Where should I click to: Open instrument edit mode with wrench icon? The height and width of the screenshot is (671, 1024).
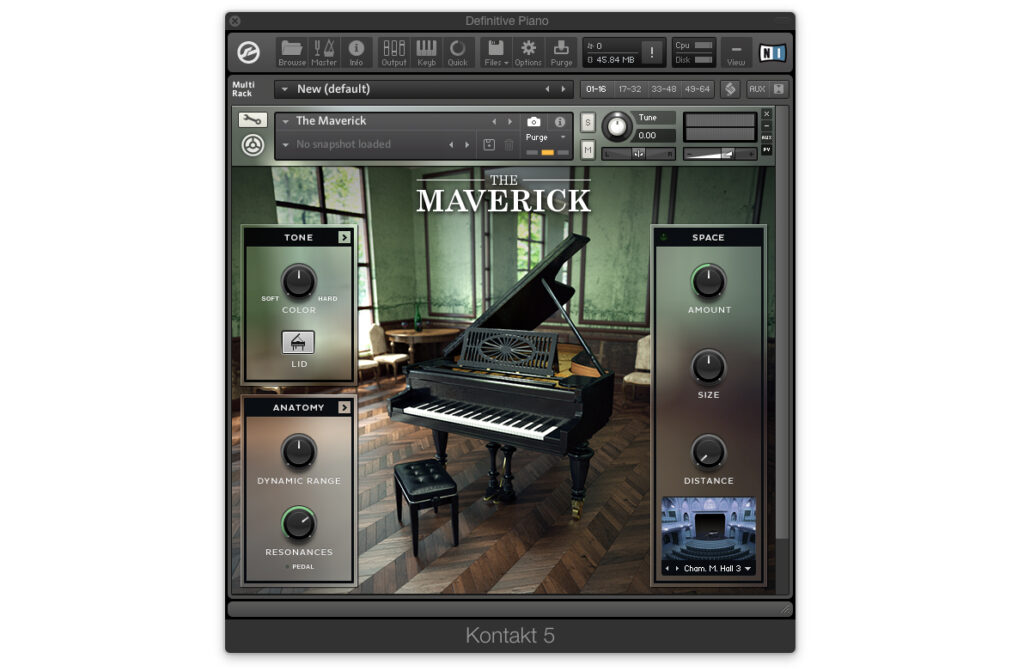click(x=253, y=120)
